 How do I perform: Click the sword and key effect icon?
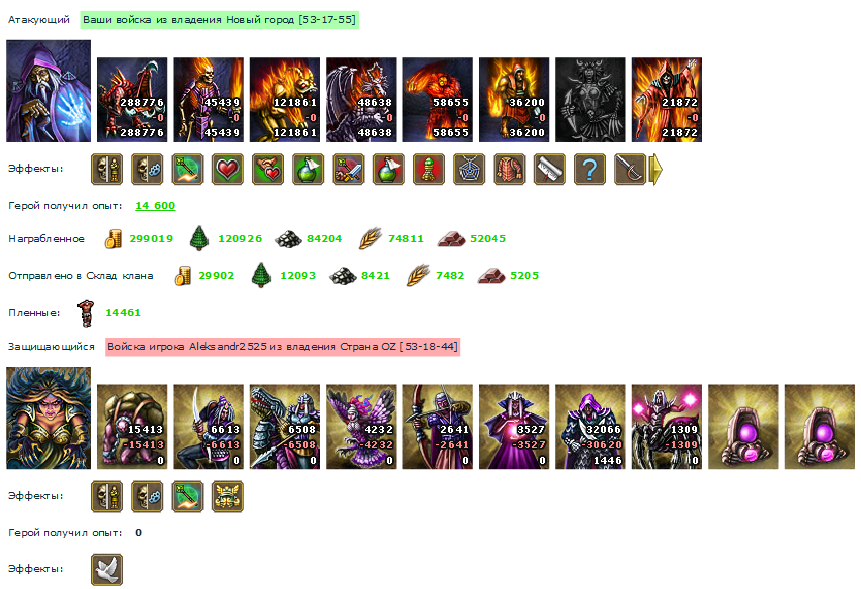tap(348, 169)
